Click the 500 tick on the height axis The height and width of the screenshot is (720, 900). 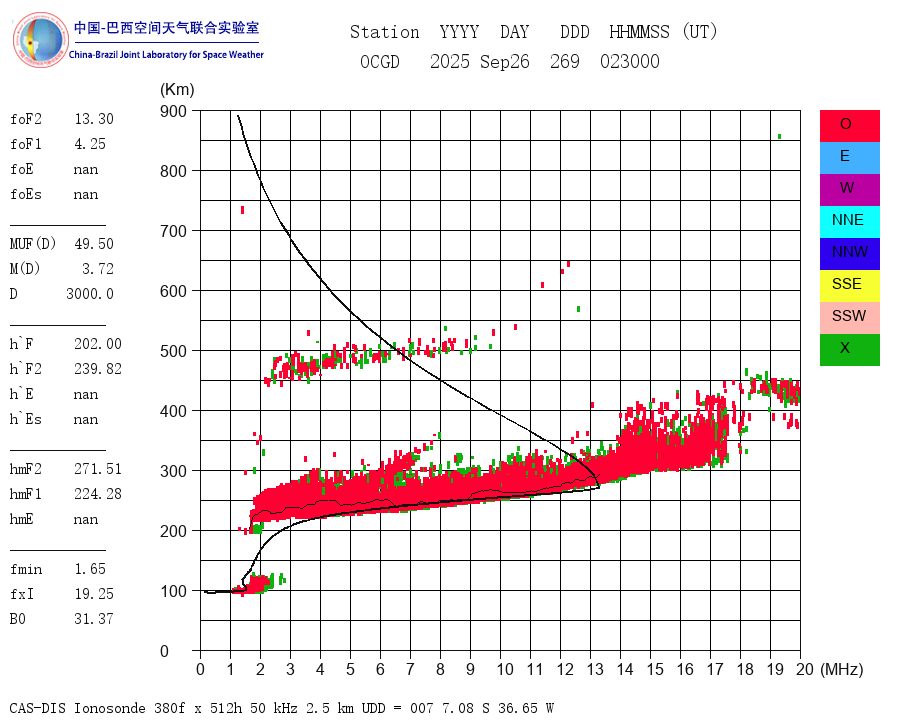[173, 351]
